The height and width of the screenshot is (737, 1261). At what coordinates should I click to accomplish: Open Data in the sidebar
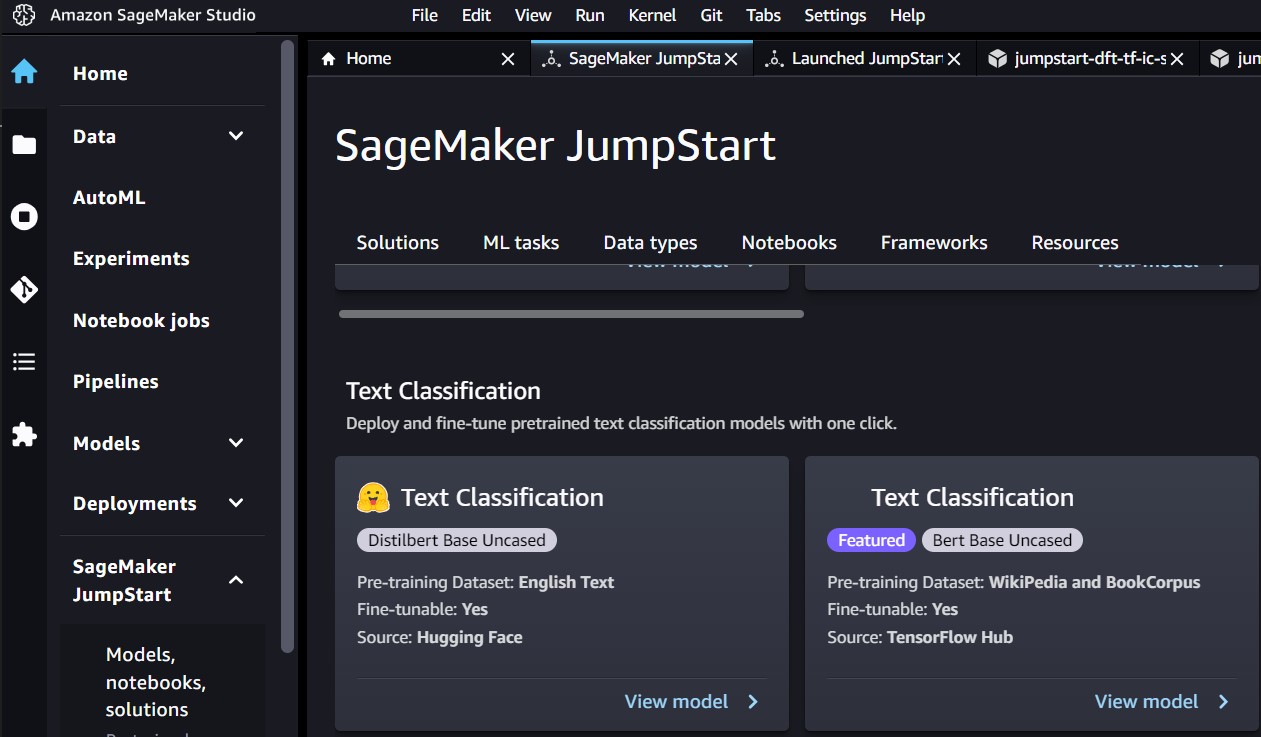[x=94, y=137]
